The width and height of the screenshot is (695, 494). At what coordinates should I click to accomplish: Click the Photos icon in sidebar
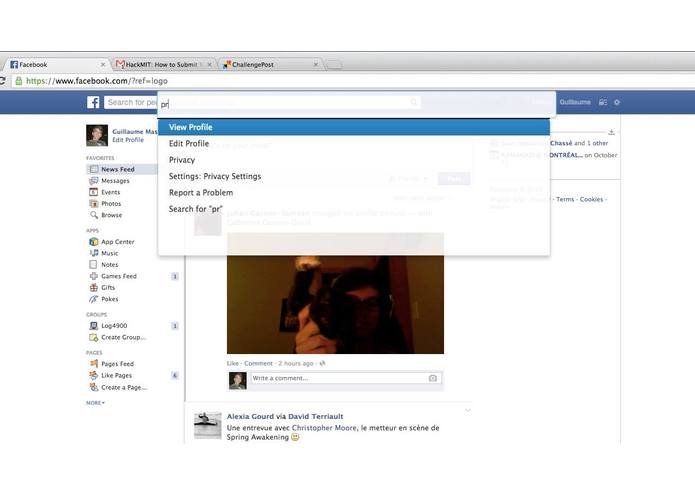[x=94, y=204]
